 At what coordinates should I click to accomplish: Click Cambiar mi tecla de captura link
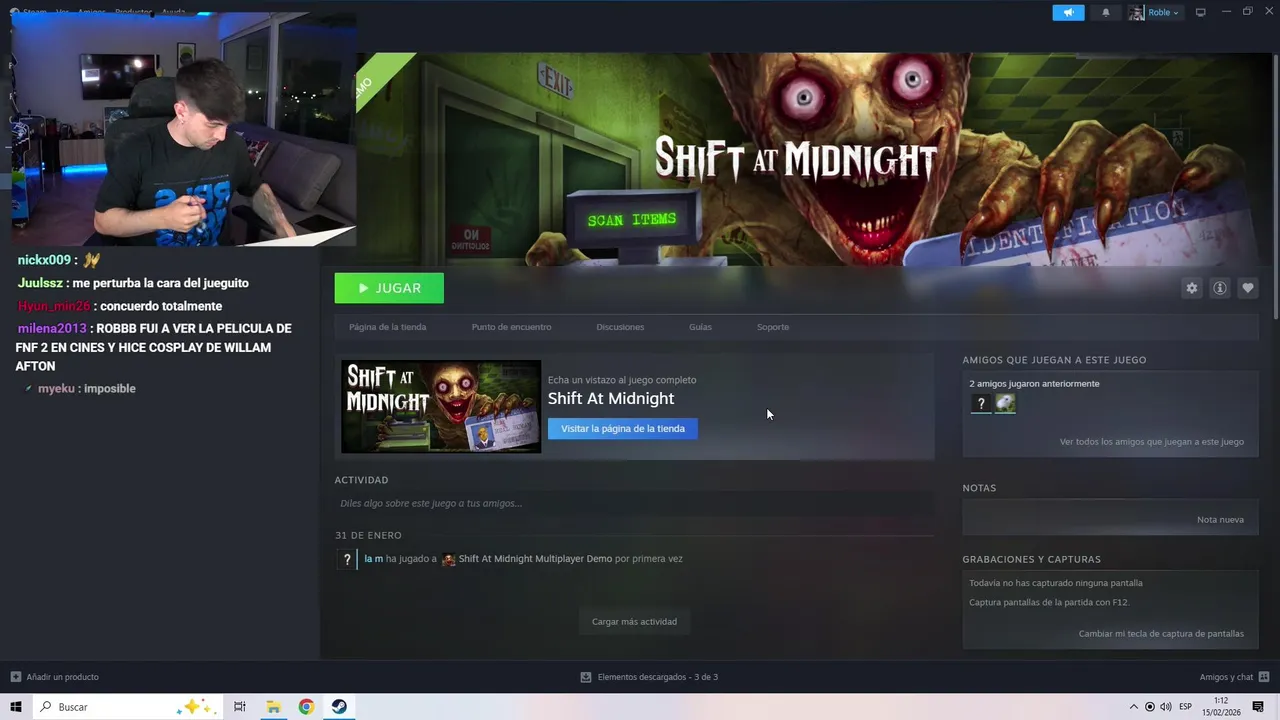(1161, 633)
